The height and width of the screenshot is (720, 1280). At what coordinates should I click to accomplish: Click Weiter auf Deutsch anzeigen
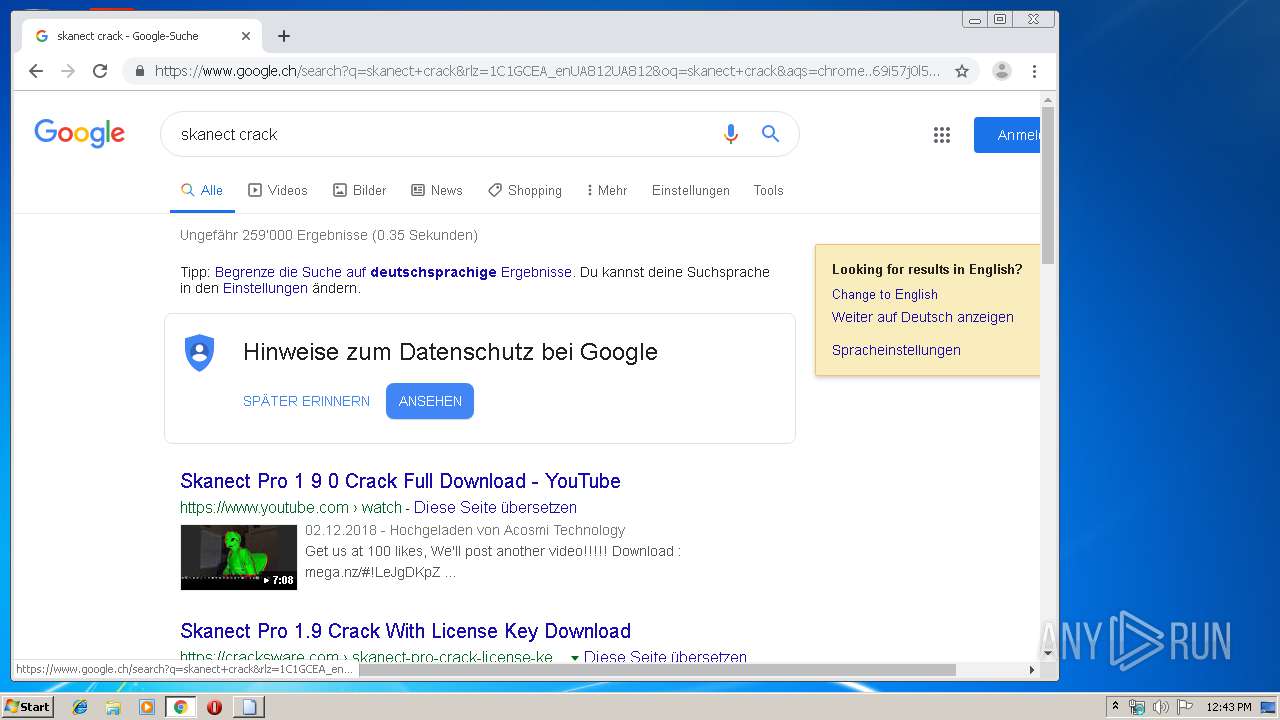[923, 317]
